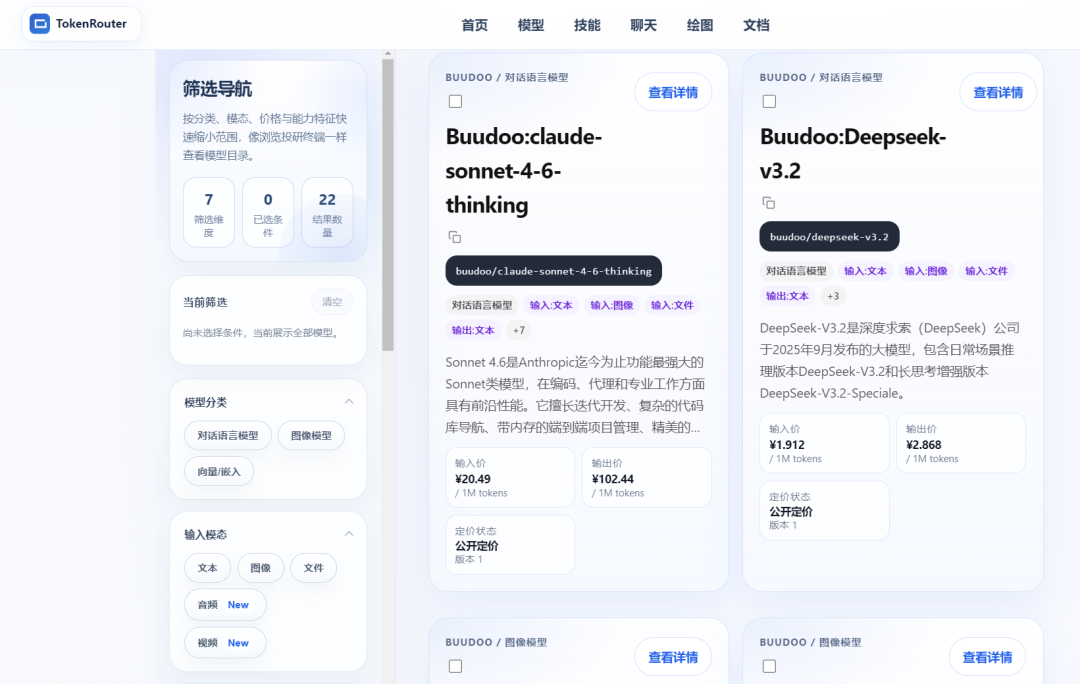
Task: Click 输入:文本 tag on claude-sonnet card
Action: (x=551, y=305)
